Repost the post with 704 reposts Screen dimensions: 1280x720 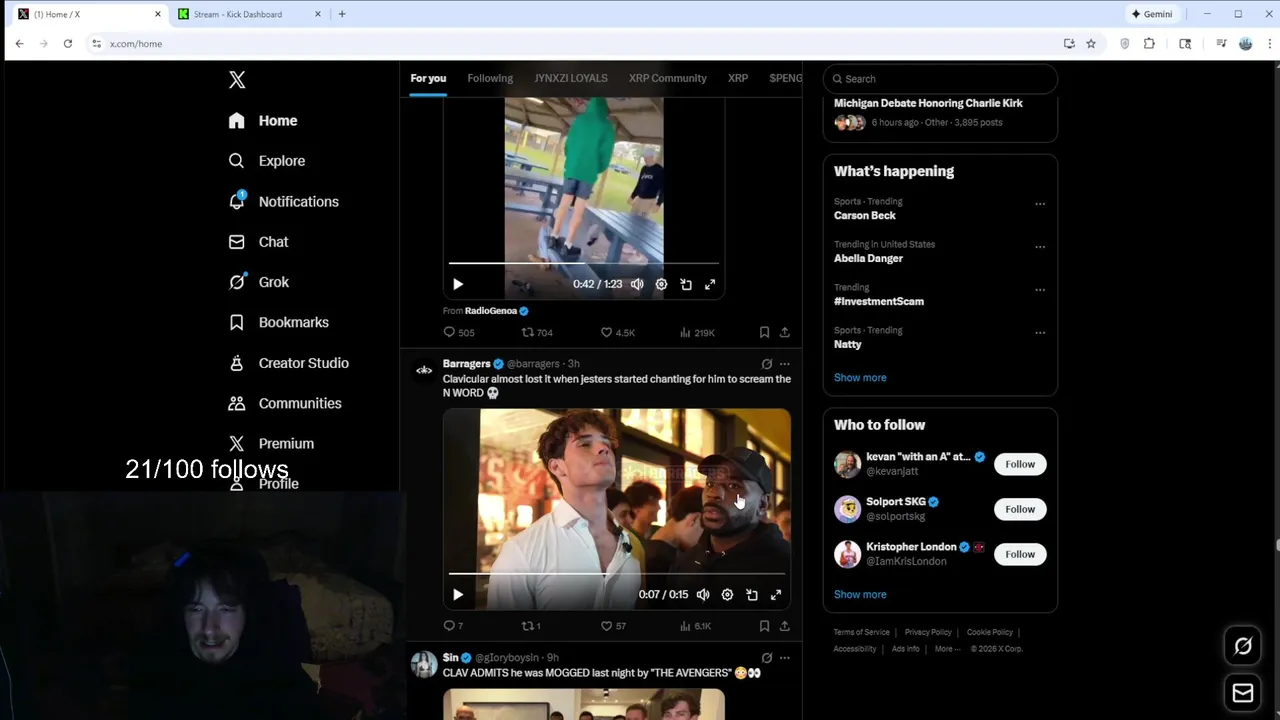coord(537,332)
